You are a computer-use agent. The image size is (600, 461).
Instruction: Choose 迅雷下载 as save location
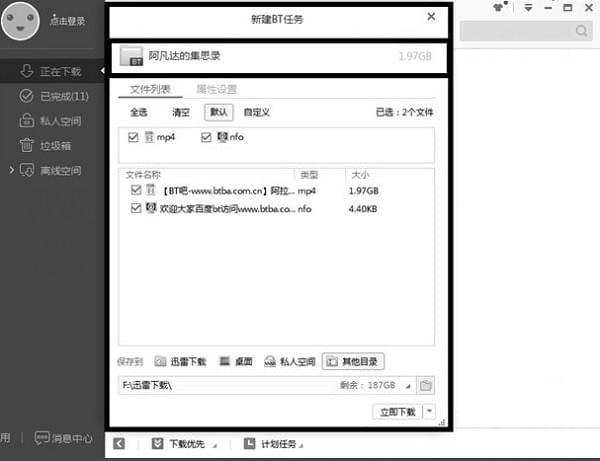[x=180, y=362]
